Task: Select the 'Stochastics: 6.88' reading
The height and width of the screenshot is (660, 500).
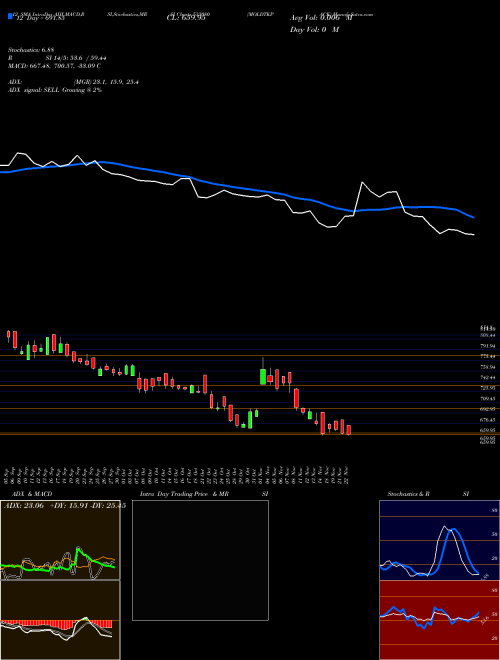Action: coord(31,50)
